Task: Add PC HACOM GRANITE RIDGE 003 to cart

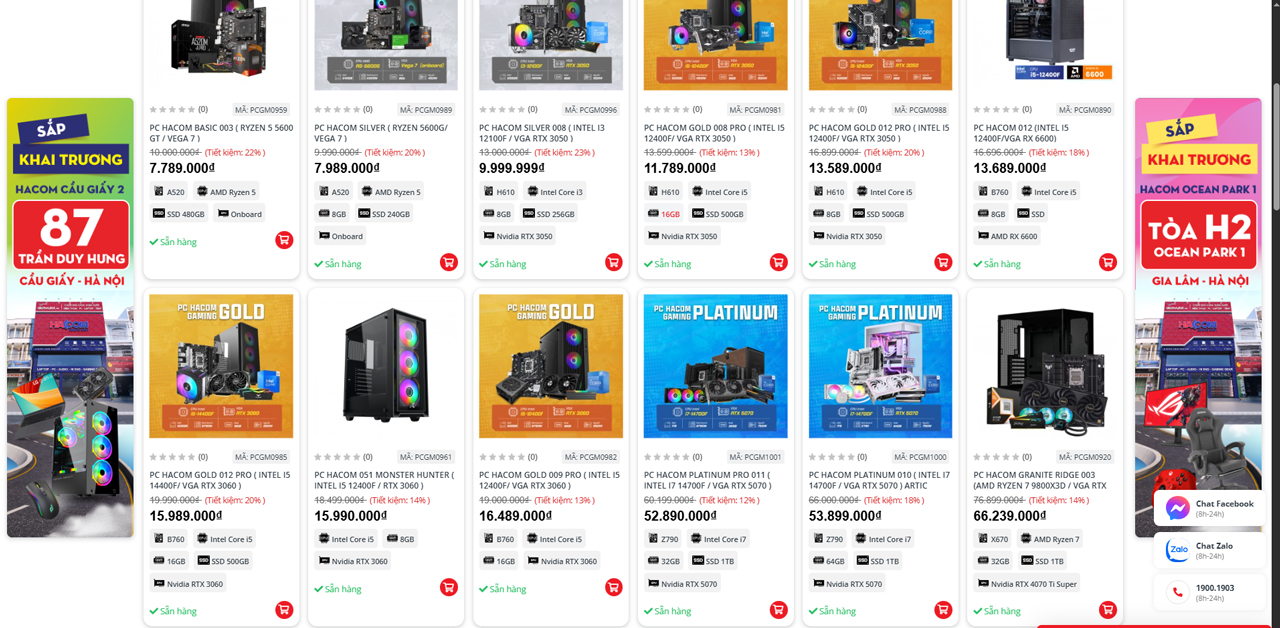Action: click(x=1107, y=609)
